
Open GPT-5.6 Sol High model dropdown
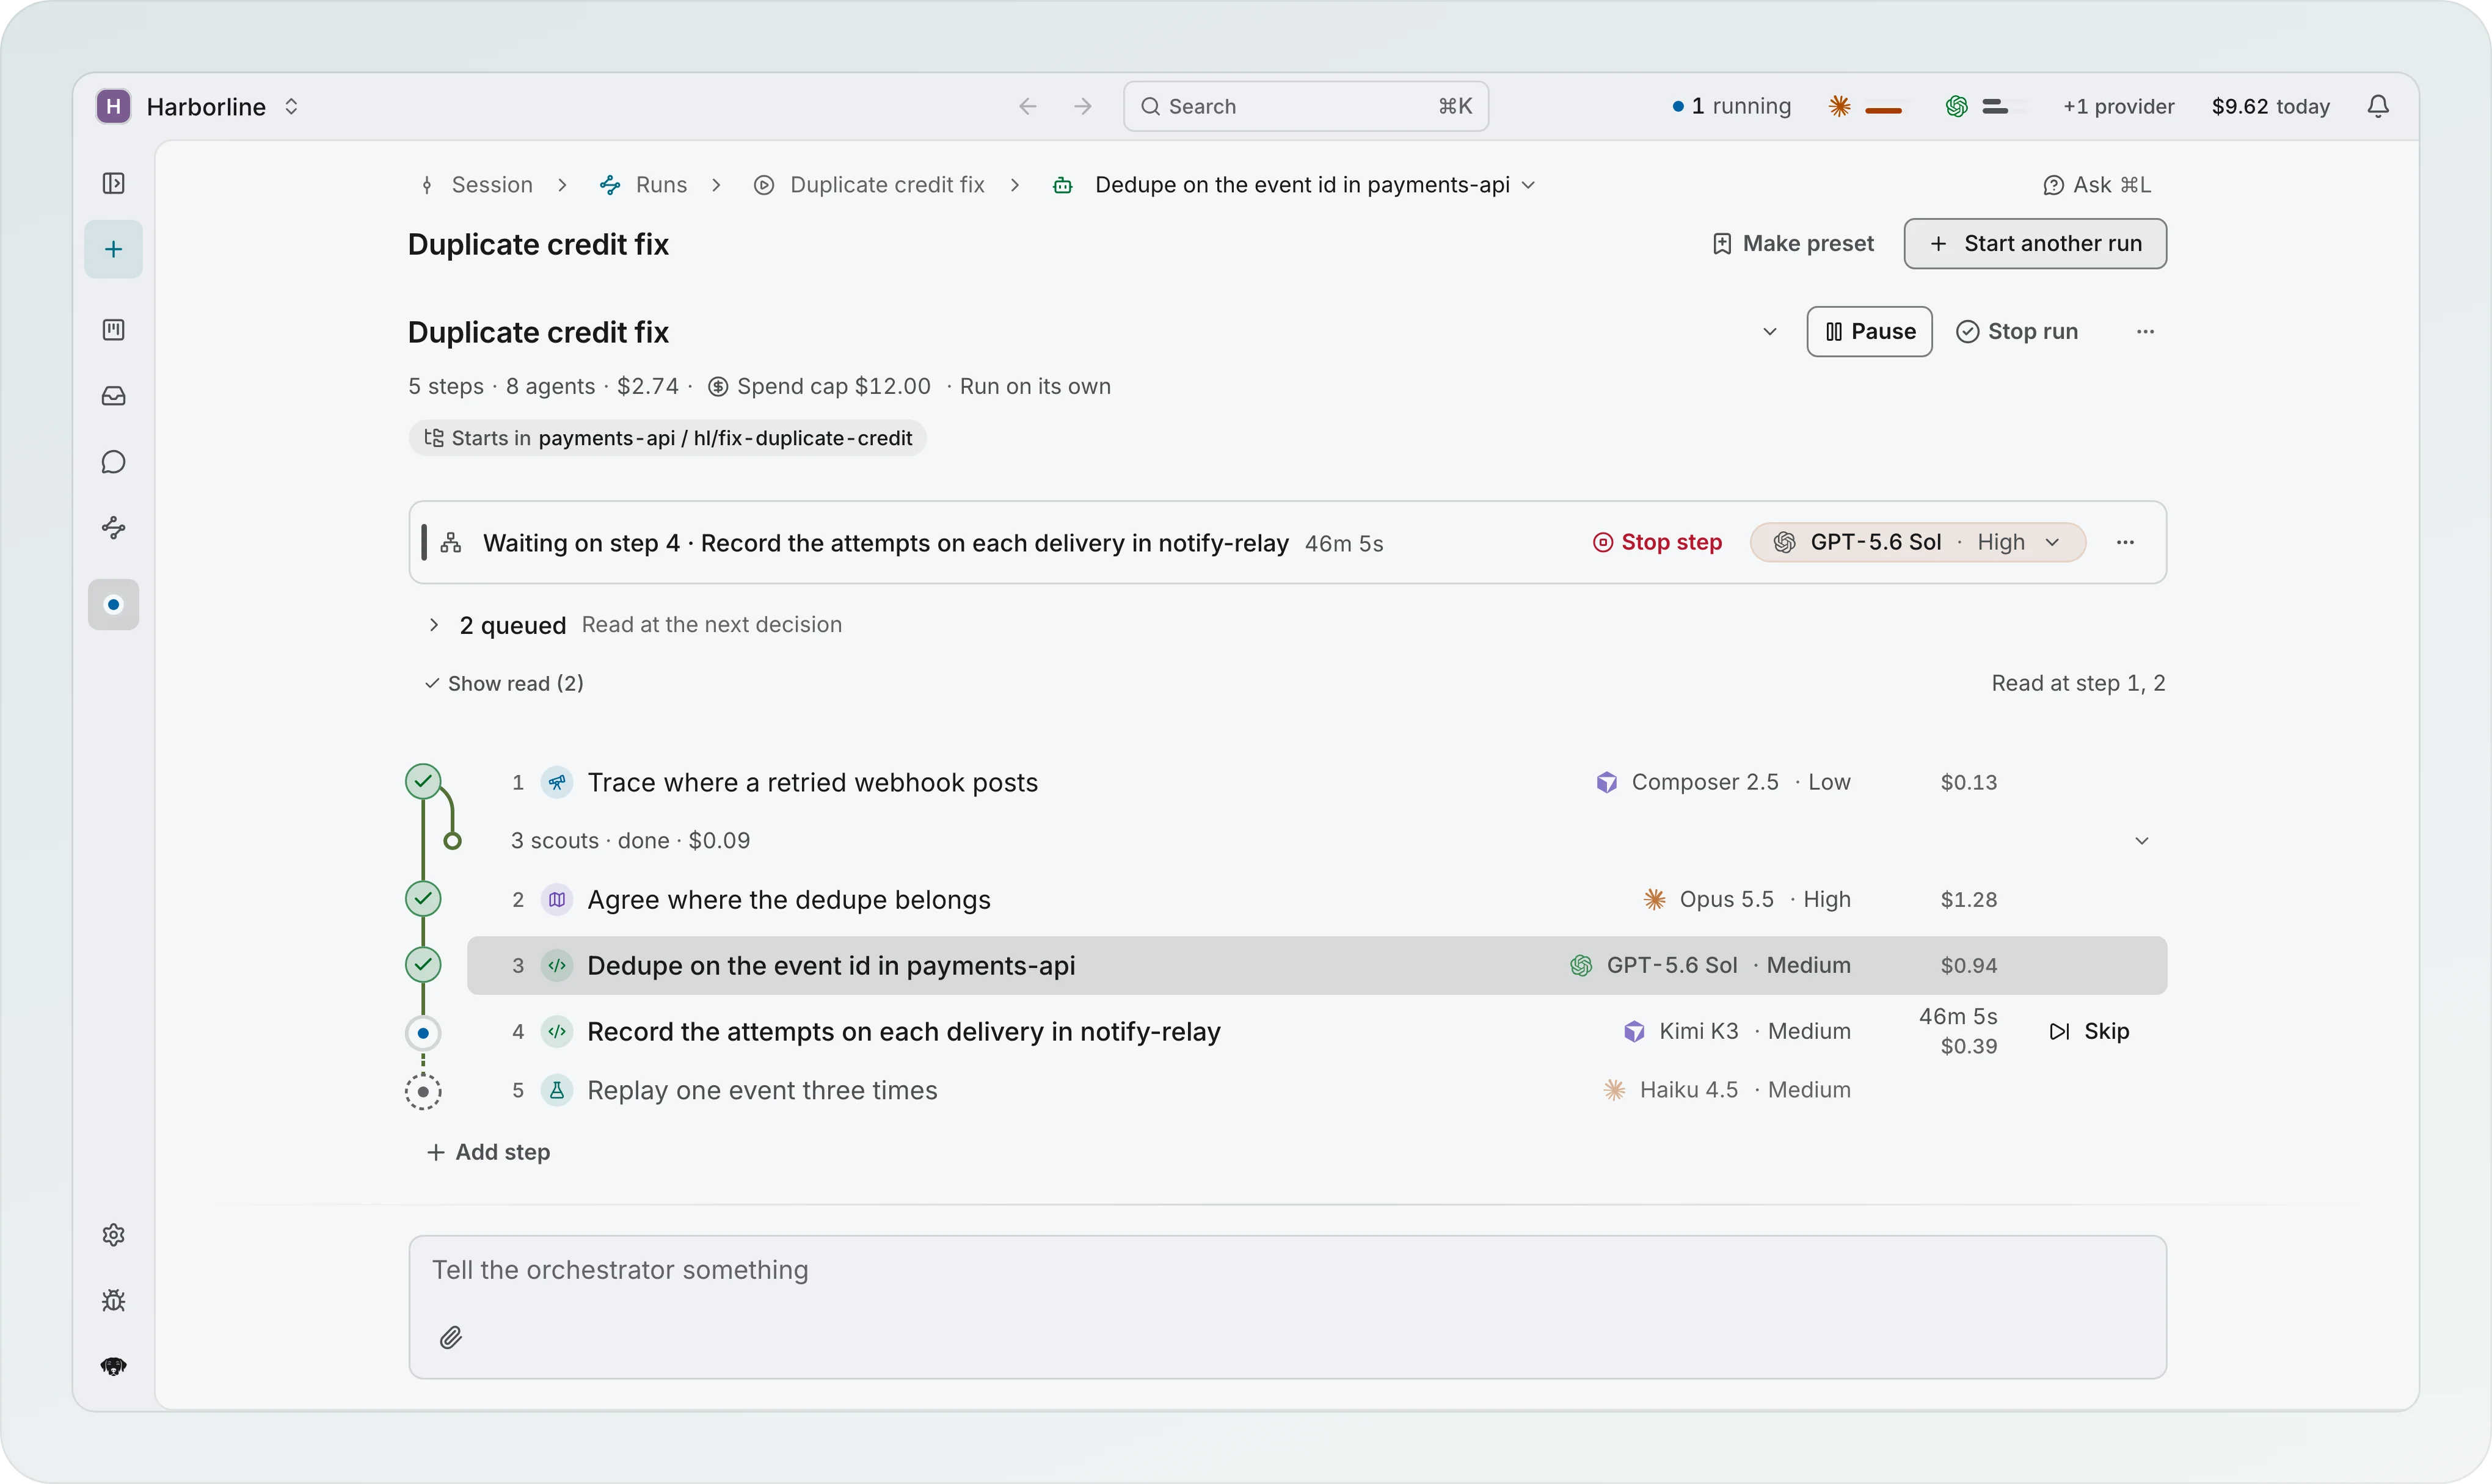[x=1917, y=542]
